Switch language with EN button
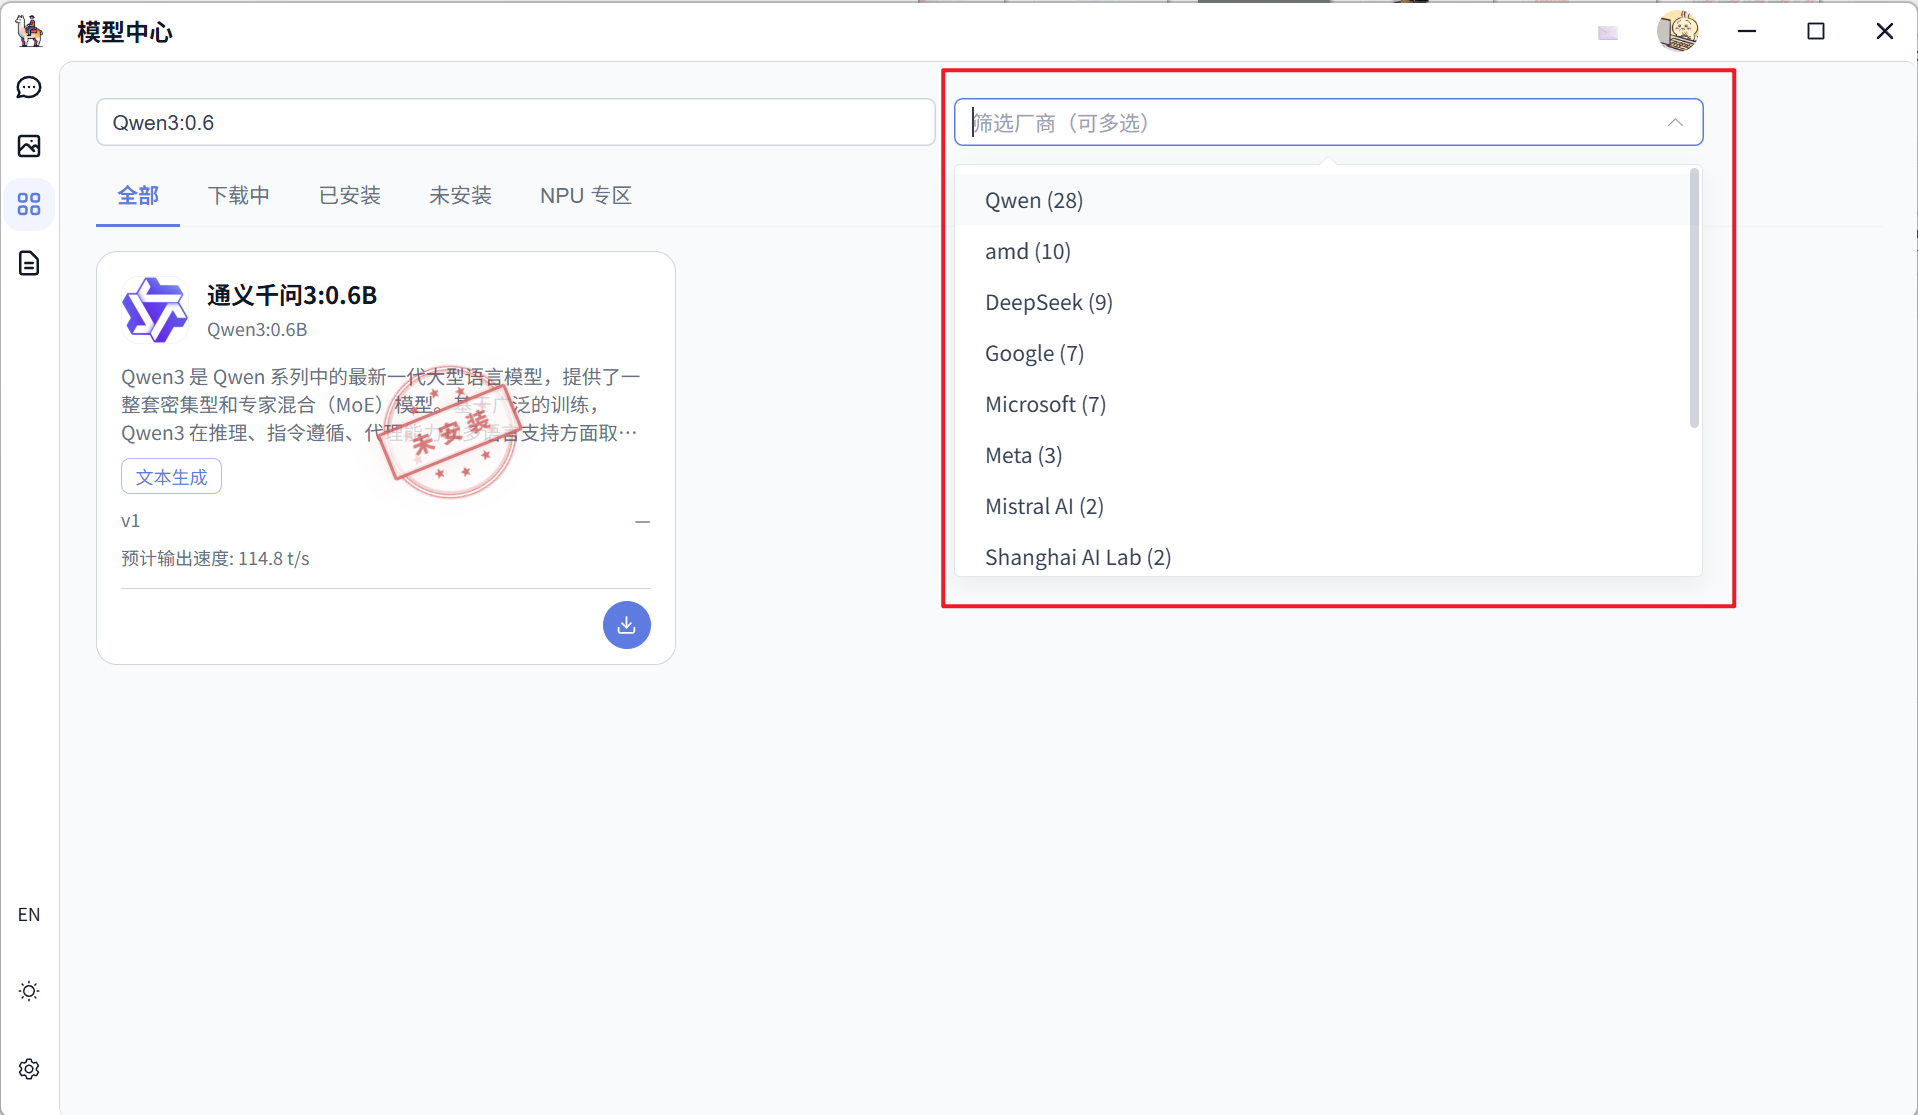 pyautogui.click(x=29, y=915)
